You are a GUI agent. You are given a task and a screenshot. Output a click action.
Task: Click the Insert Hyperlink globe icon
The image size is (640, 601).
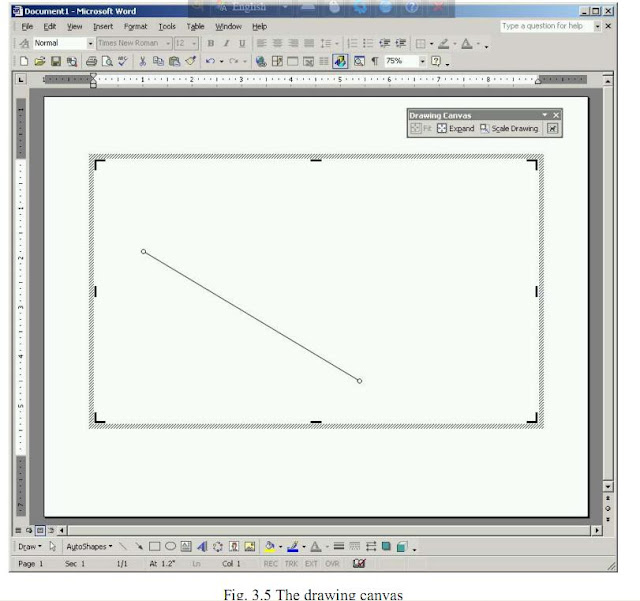tap(261, 61)
